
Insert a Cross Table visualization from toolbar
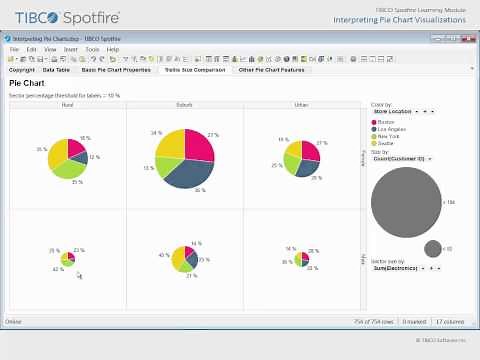(217, 59)
